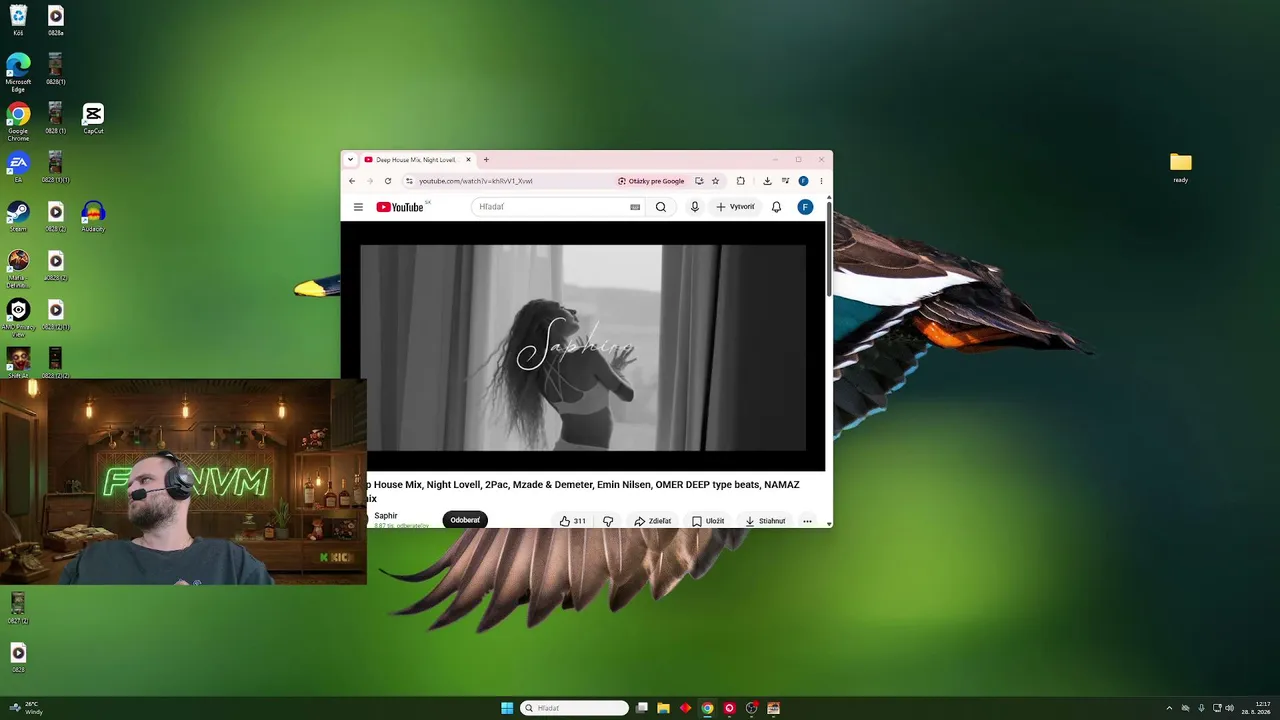Open a new Chrome tab
The width and height of the screenshot is (1280, 720).
tap(487, 160)
